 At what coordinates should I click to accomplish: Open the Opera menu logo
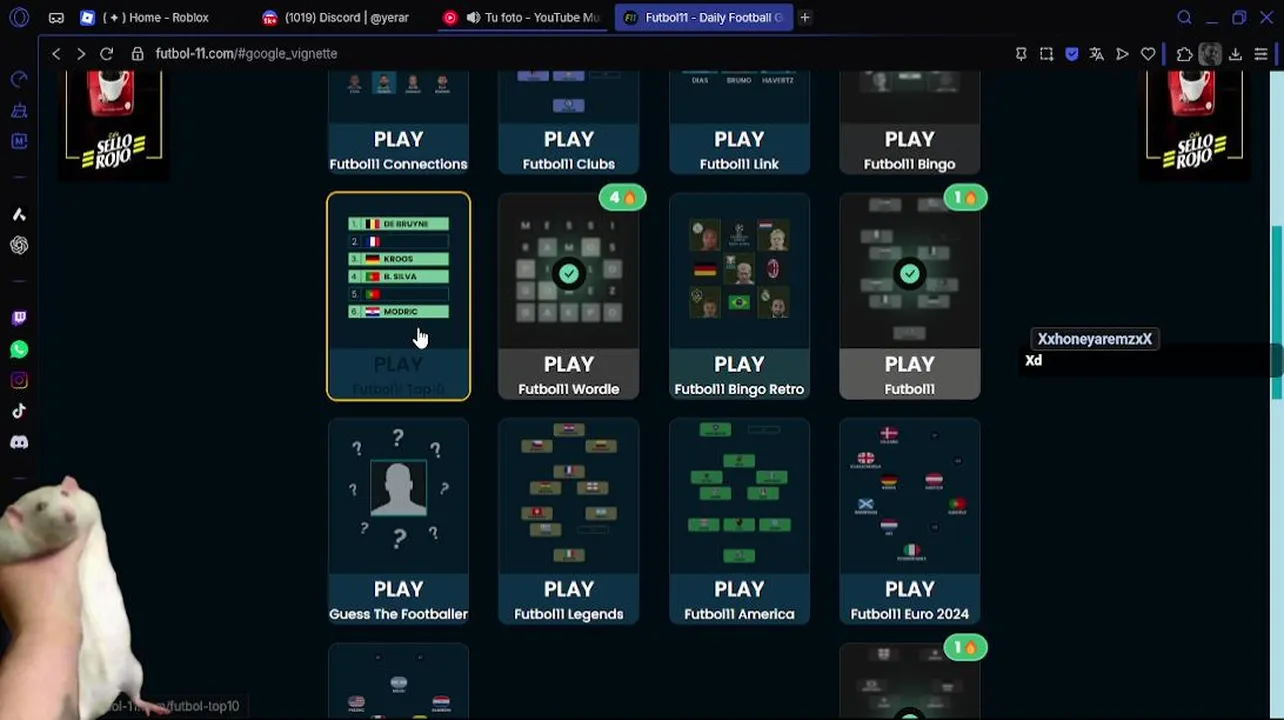[x=19, y=17]
